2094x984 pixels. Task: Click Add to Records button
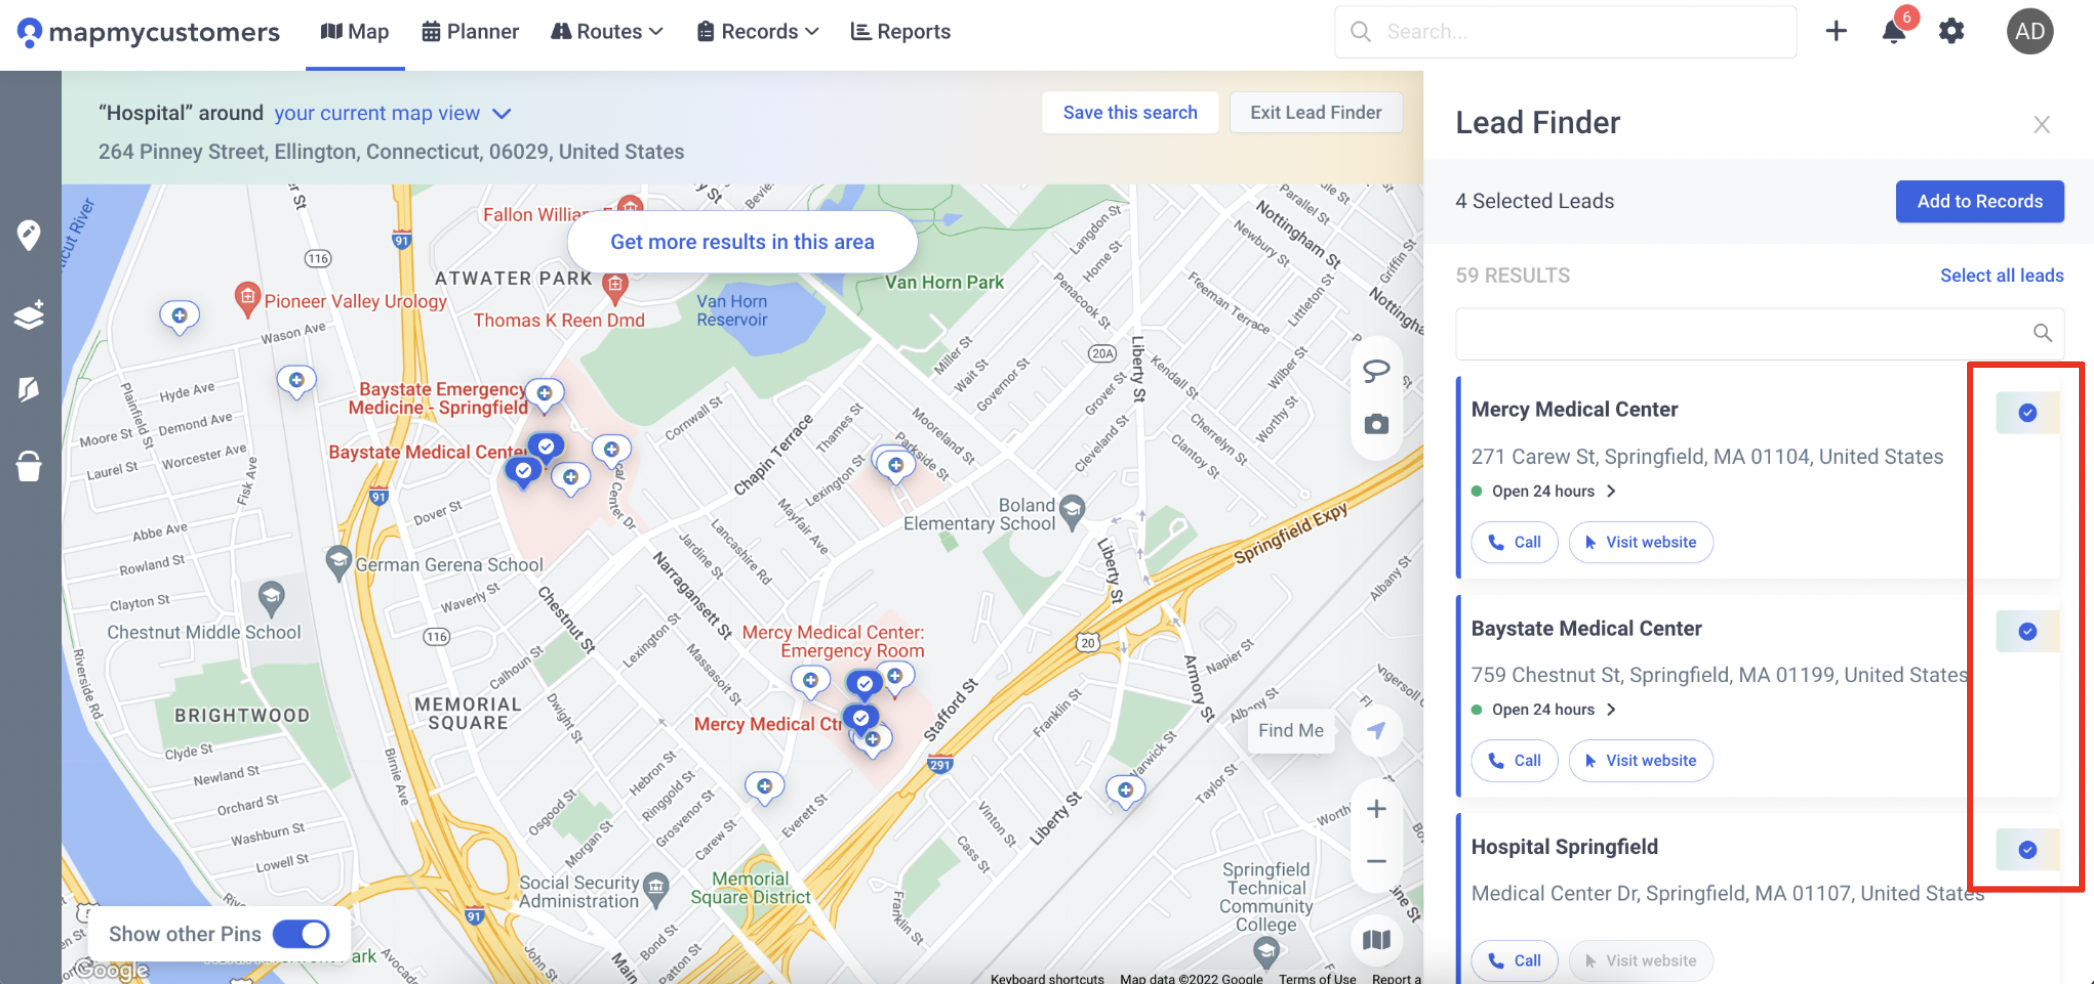[1980, 201]
